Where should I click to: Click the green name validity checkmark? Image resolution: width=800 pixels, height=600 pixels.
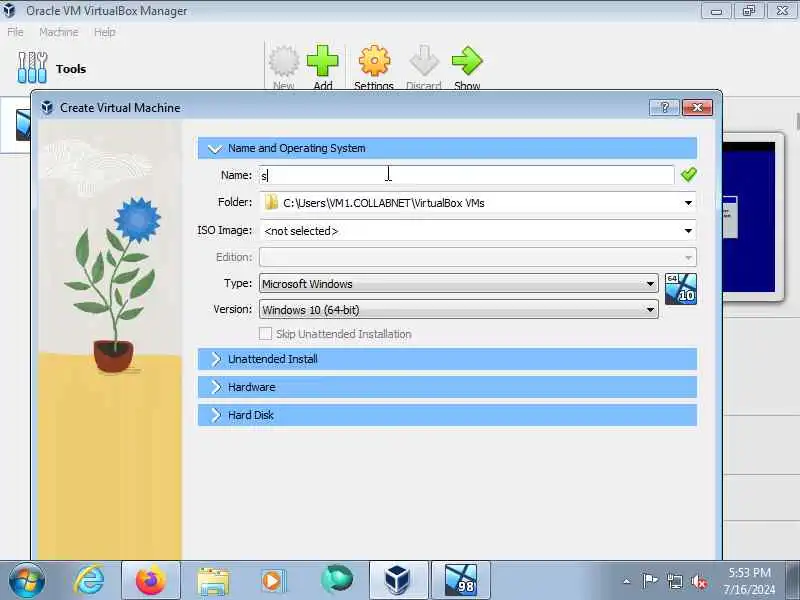[688, 174]
